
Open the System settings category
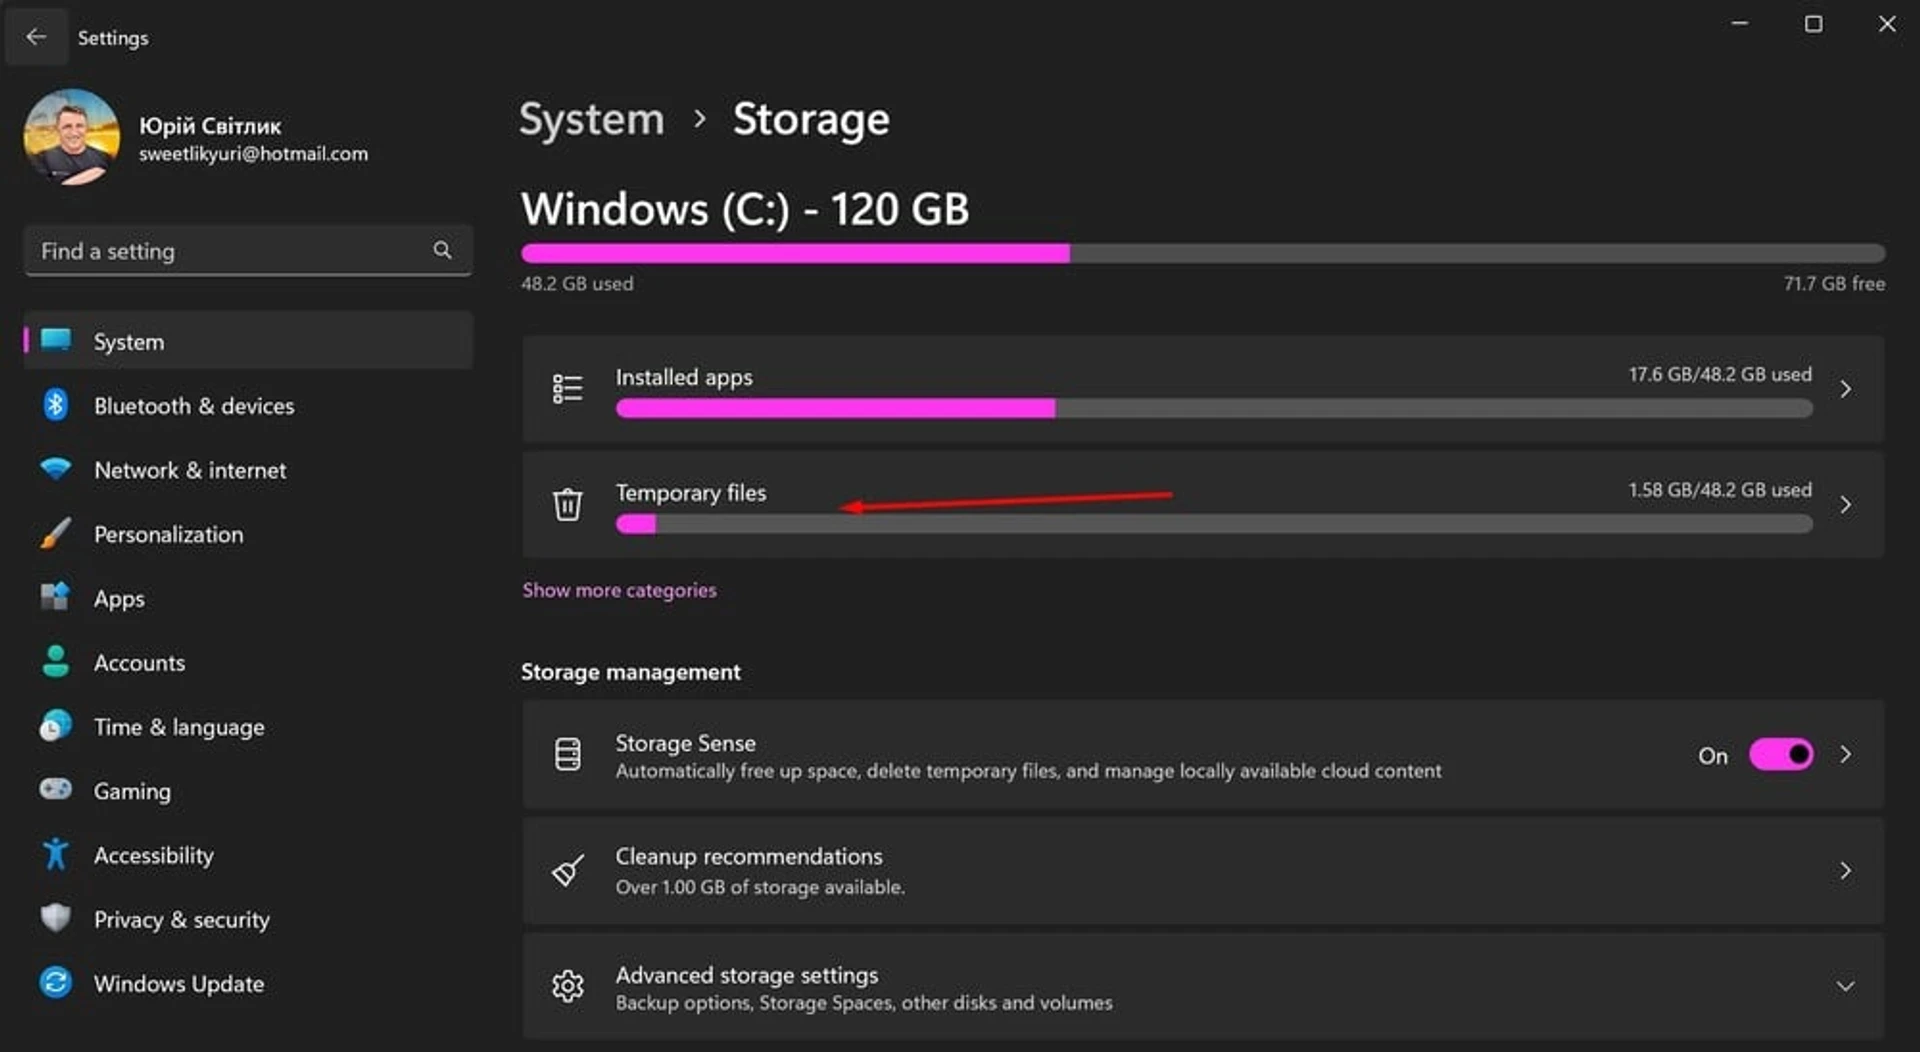pyautogui.click(x=248, y=341)
